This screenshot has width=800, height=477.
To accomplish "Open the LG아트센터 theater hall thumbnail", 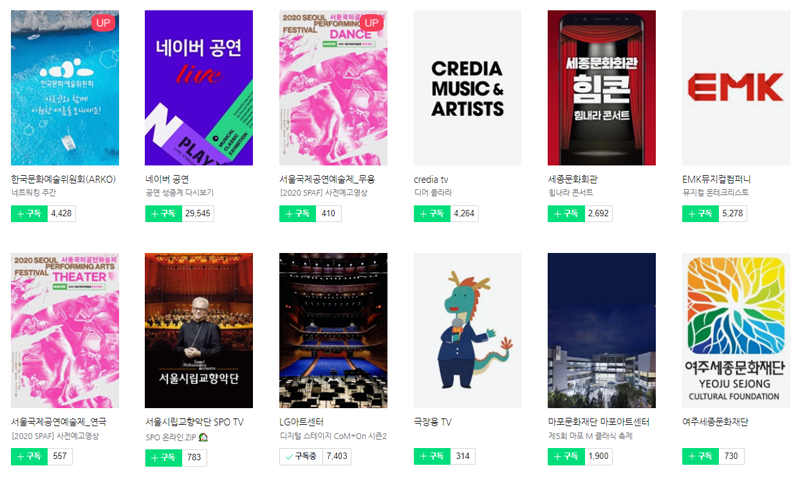I will [x=333, y=331].
